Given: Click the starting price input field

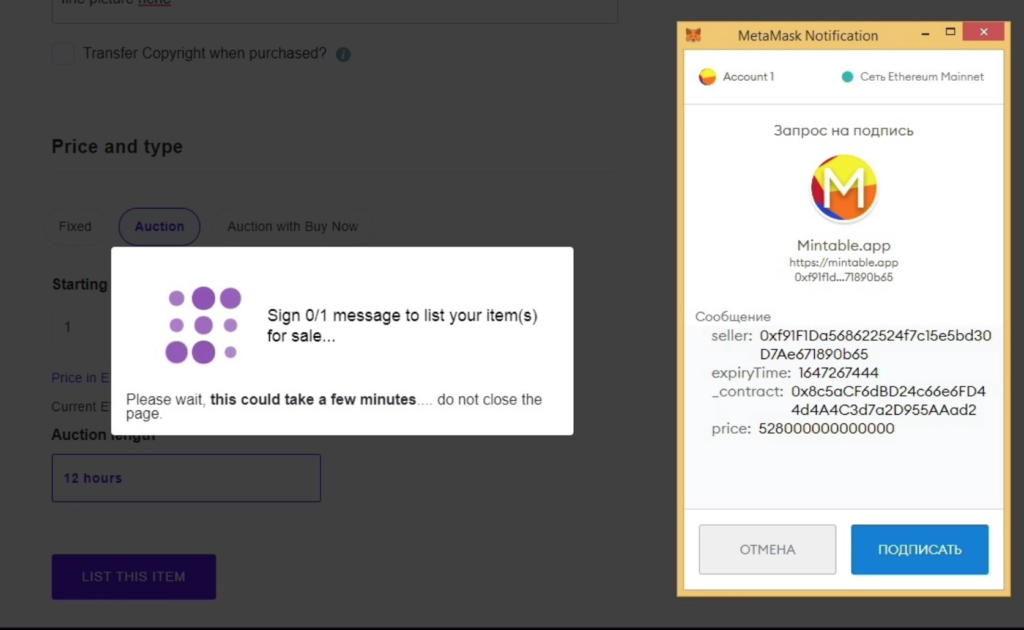Looking at the screenshot, I should (x=82, y=326).
